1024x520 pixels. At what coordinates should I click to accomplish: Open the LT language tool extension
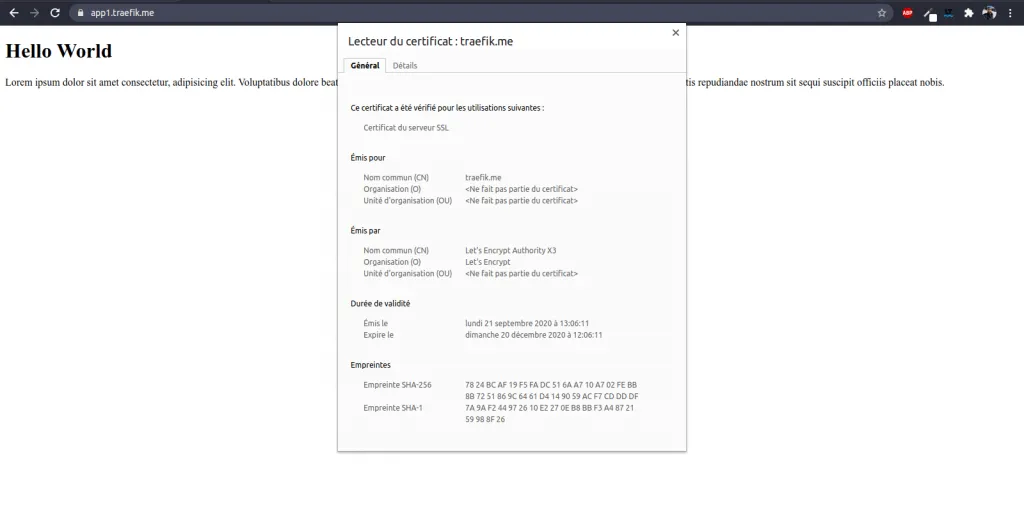(x=948, y=13)
